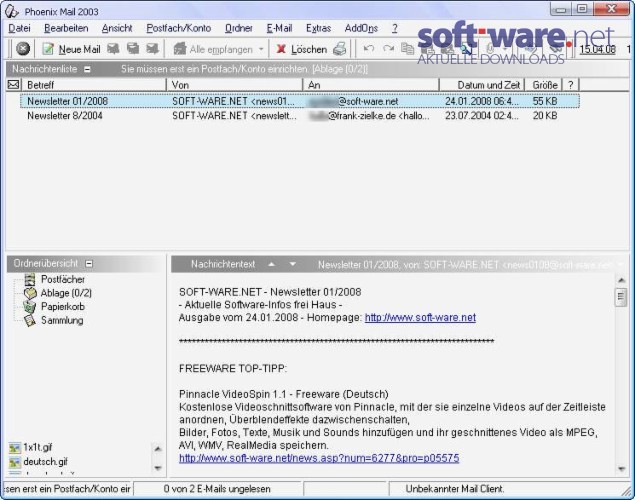Open the AddOns menu

click(x=361, y=28)
